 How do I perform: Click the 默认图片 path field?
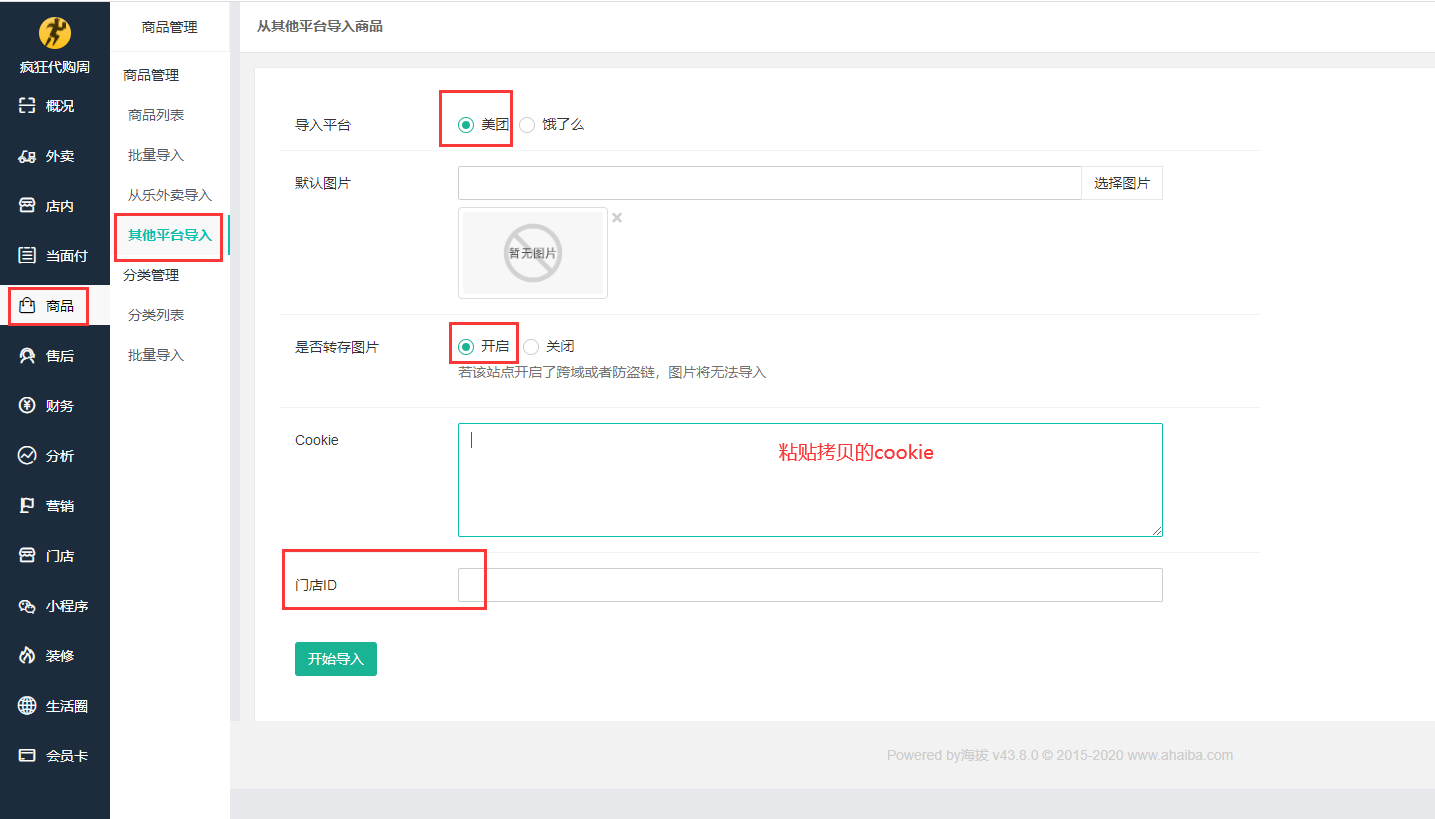(770, 183)
